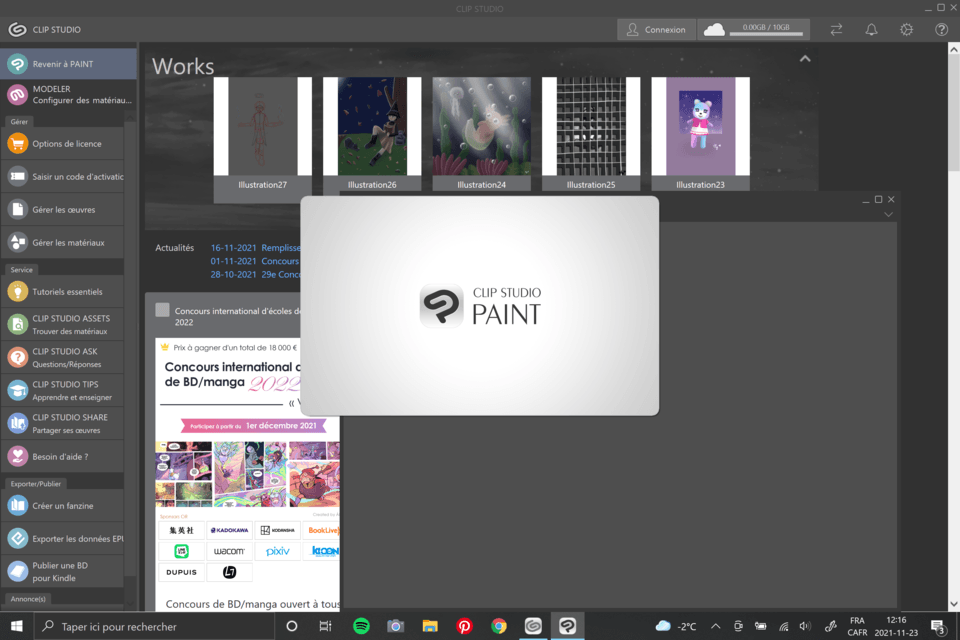Open CLIP STUDIO ASSETS
Screen dimensions: 960x640
point(62,325)
